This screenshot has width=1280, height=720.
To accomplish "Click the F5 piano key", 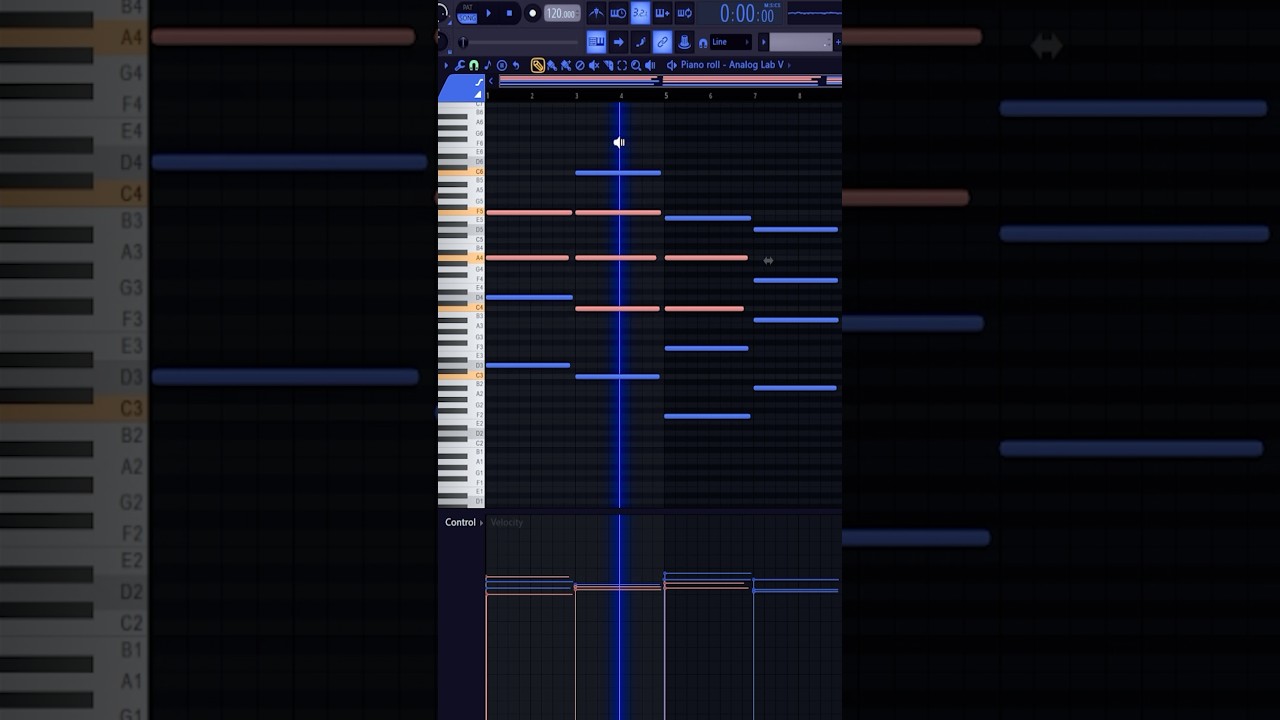I will coord(461,212).
